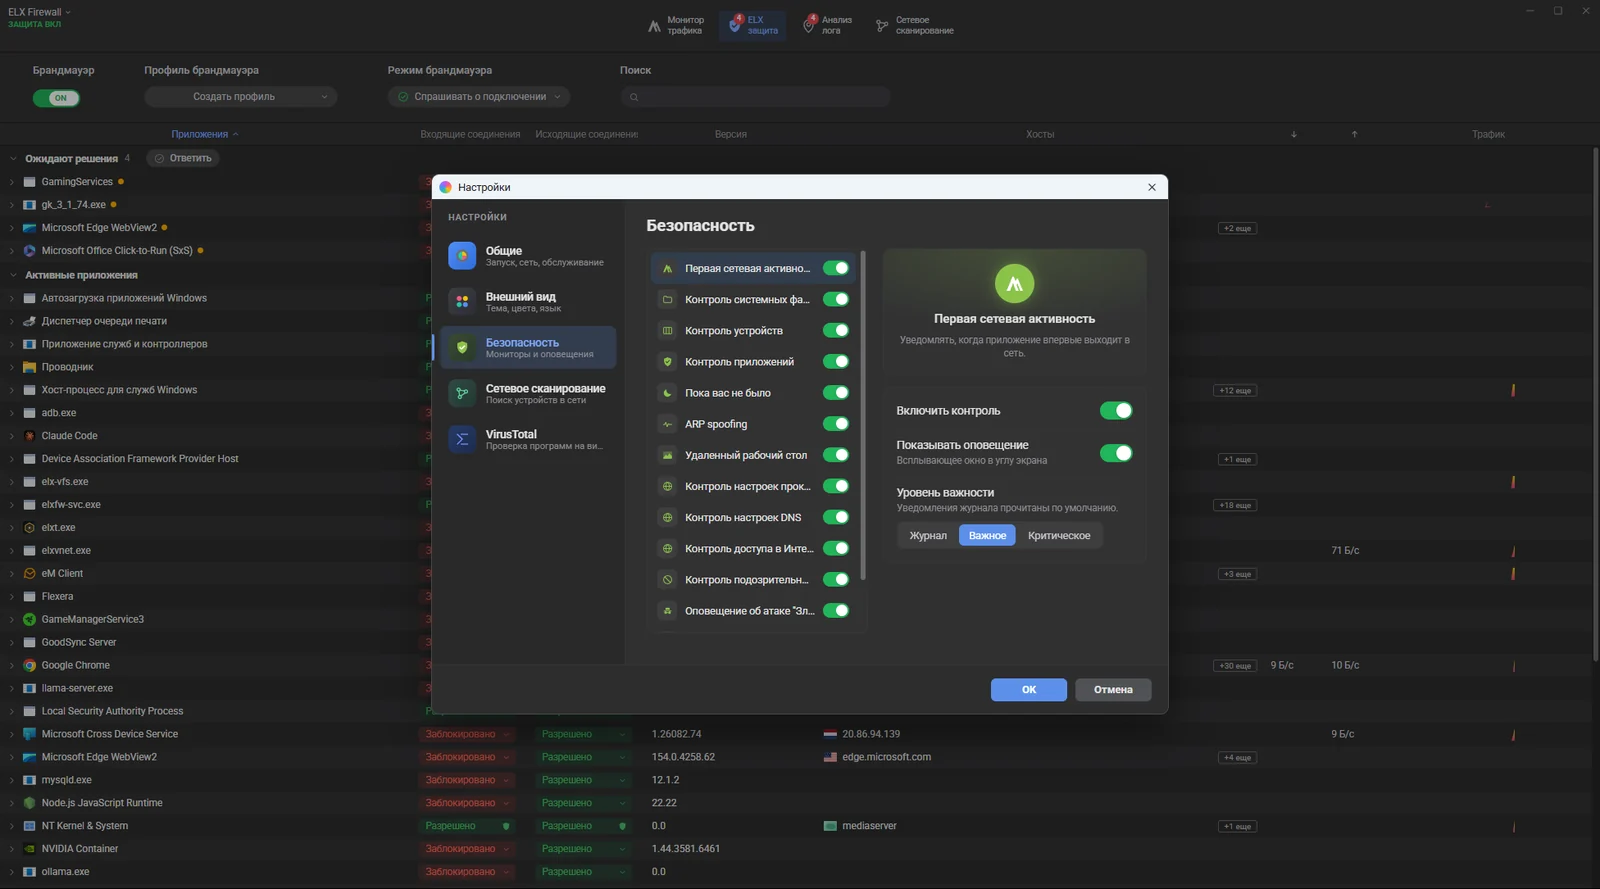
Task: Toggle the Пока вас не было switch
Action: [x=836, y=393]
